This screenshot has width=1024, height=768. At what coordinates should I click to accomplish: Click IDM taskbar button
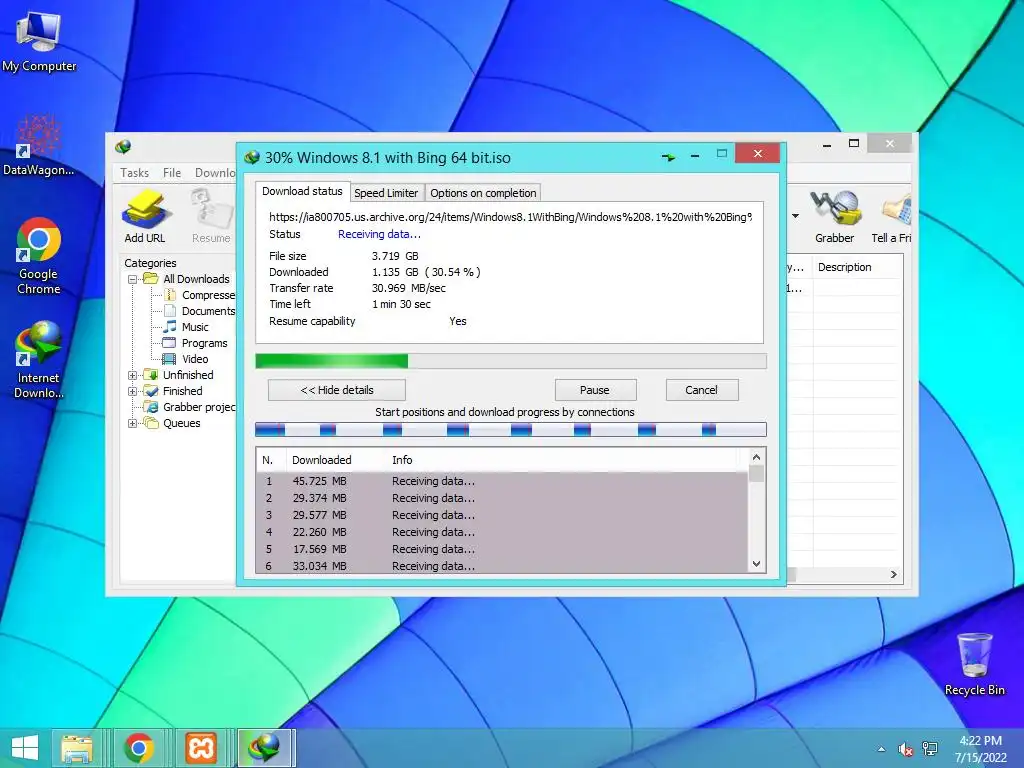point(266,748)
